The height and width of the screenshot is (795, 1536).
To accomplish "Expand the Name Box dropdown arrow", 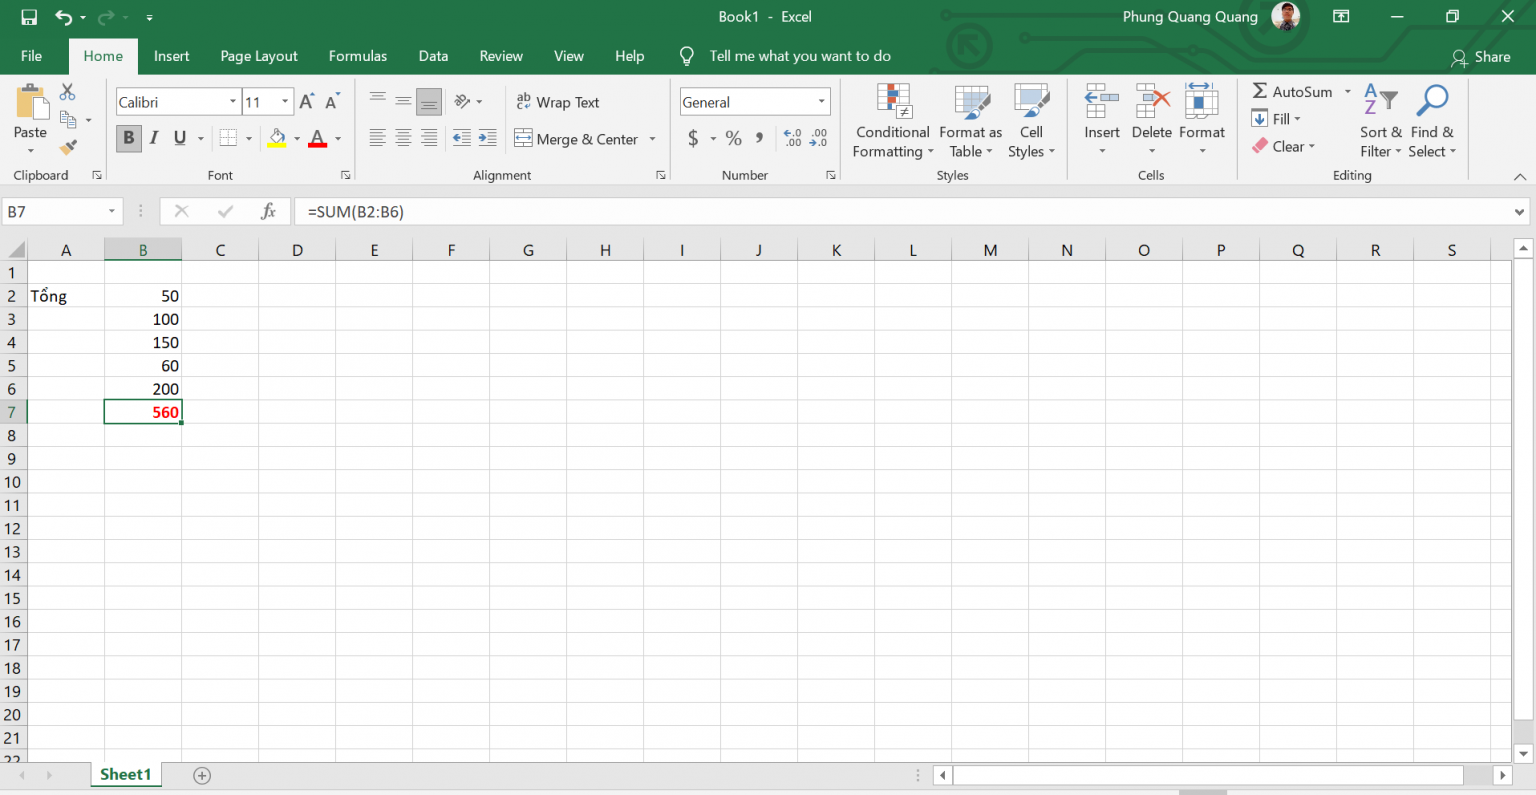I will [112, 212].
